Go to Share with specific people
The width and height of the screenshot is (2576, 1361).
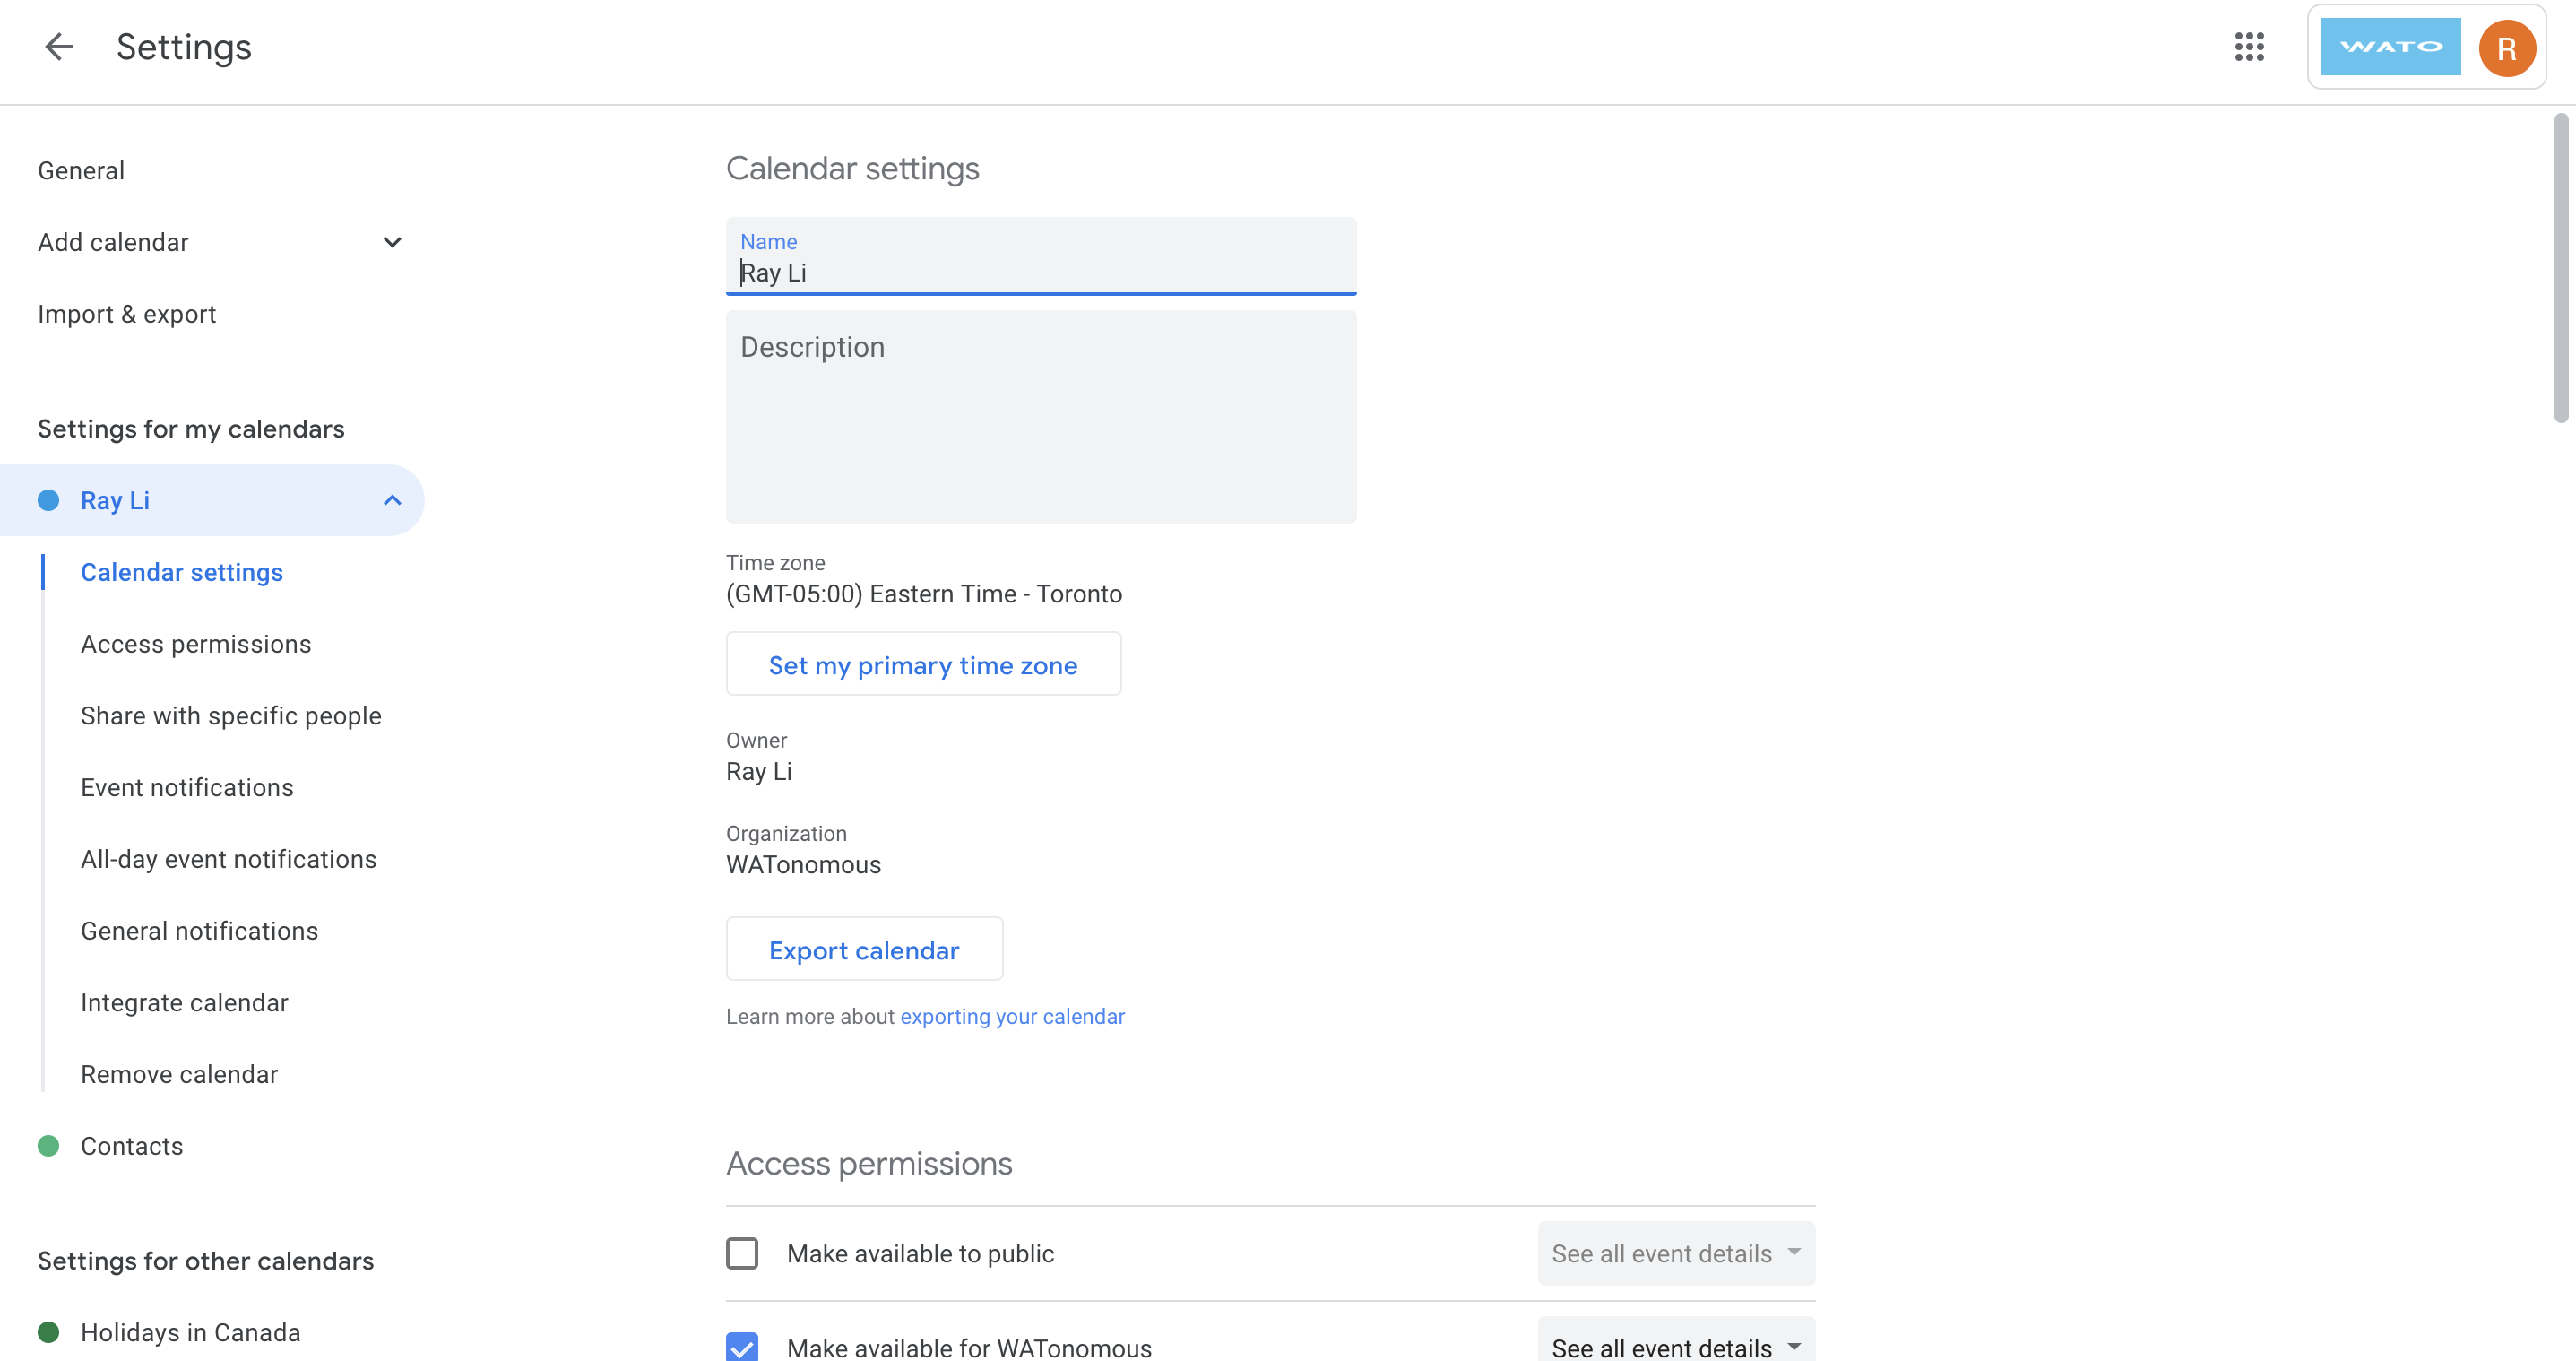click(231, 716)
